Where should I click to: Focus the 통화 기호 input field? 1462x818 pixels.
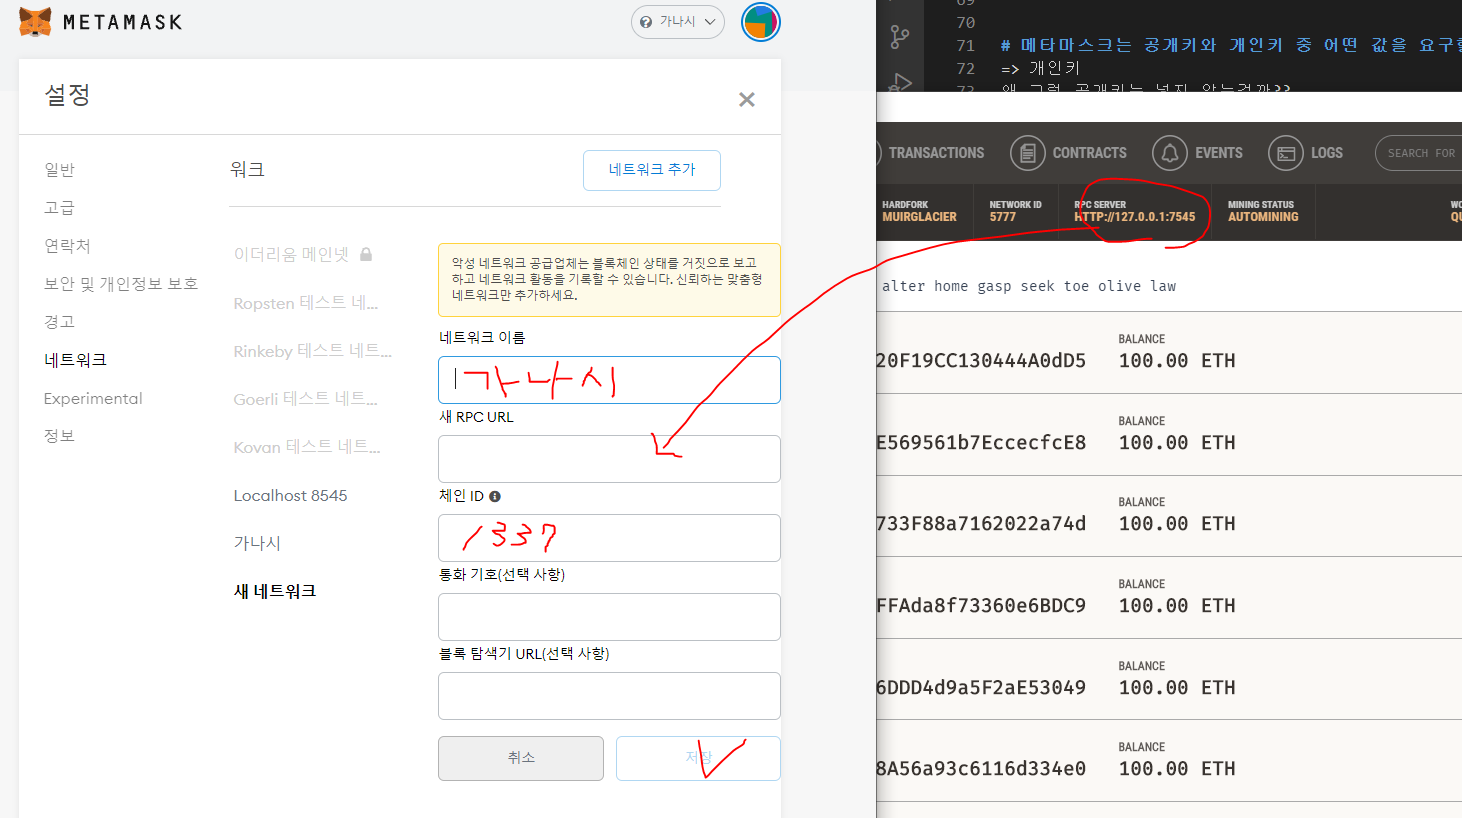(x=609, y=617)
